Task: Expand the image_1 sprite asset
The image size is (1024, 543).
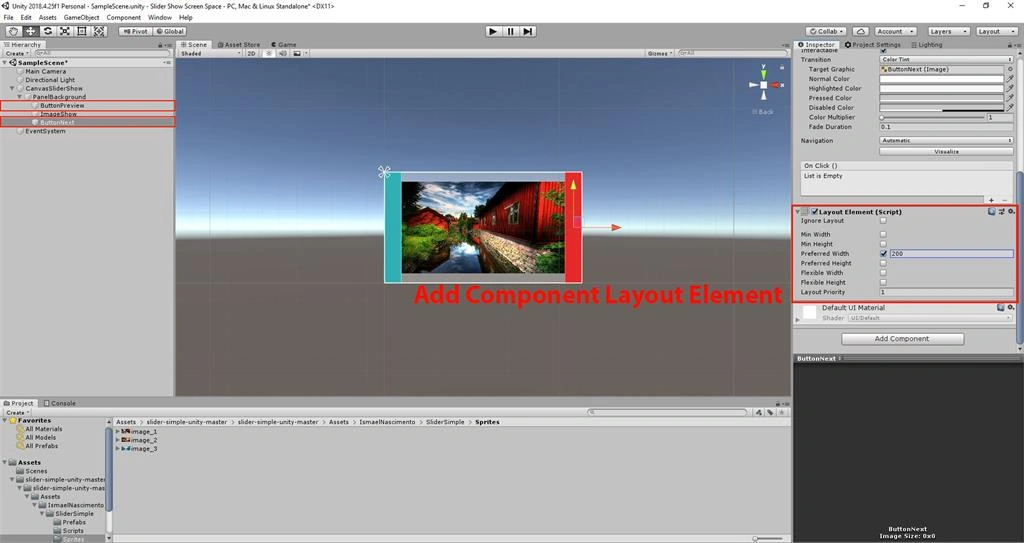Action: 118,431
